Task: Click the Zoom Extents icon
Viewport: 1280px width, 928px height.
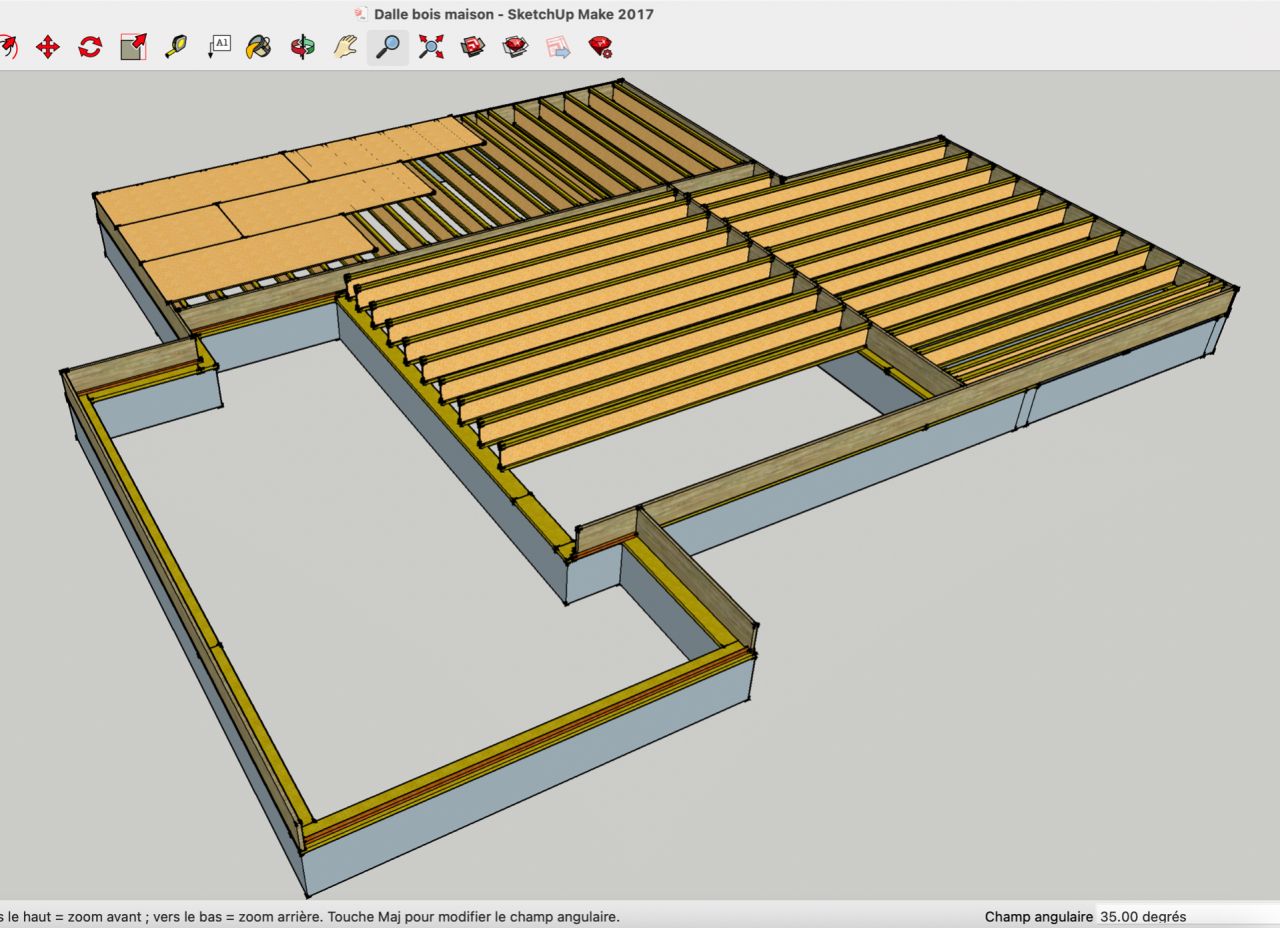Action: [x=431, y=47]
